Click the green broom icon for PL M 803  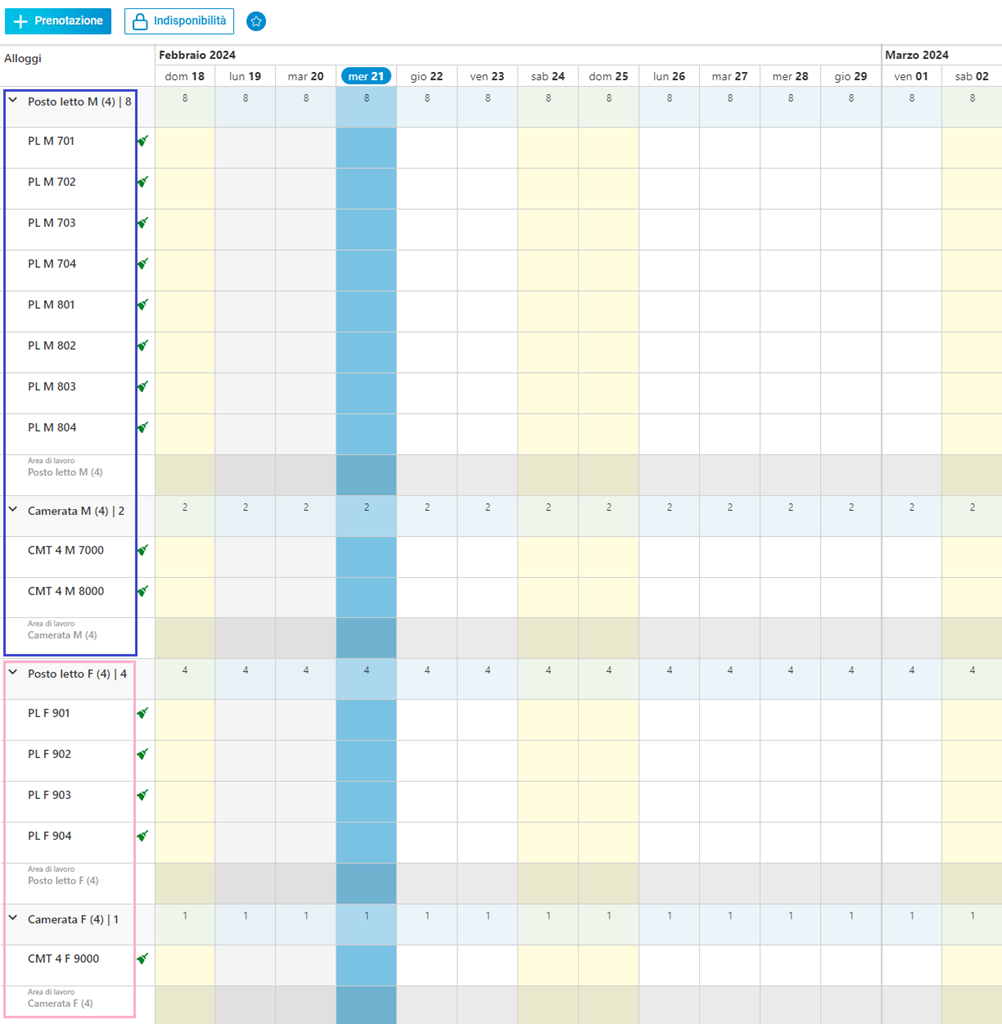coord(143,387)
